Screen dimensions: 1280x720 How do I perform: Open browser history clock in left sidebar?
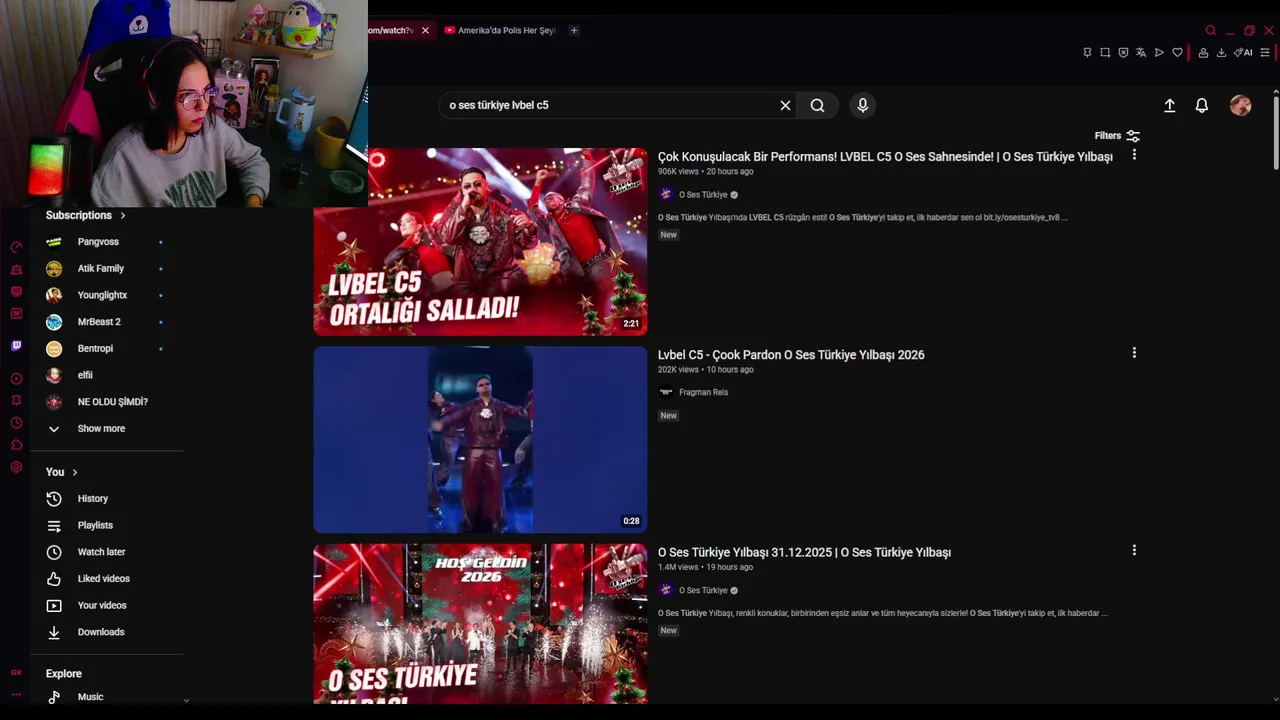16,422
